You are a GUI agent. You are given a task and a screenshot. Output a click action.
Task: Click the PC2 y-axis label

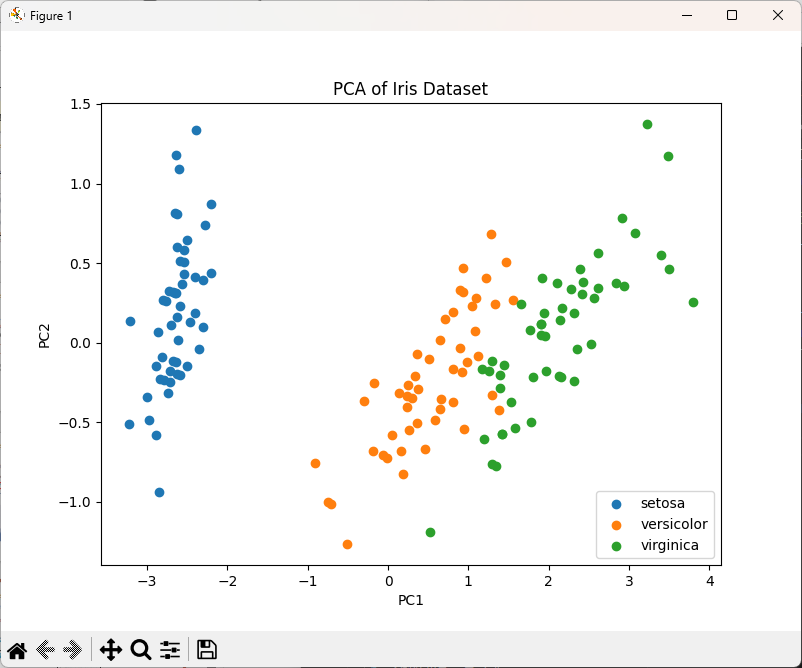pos(45,334)
